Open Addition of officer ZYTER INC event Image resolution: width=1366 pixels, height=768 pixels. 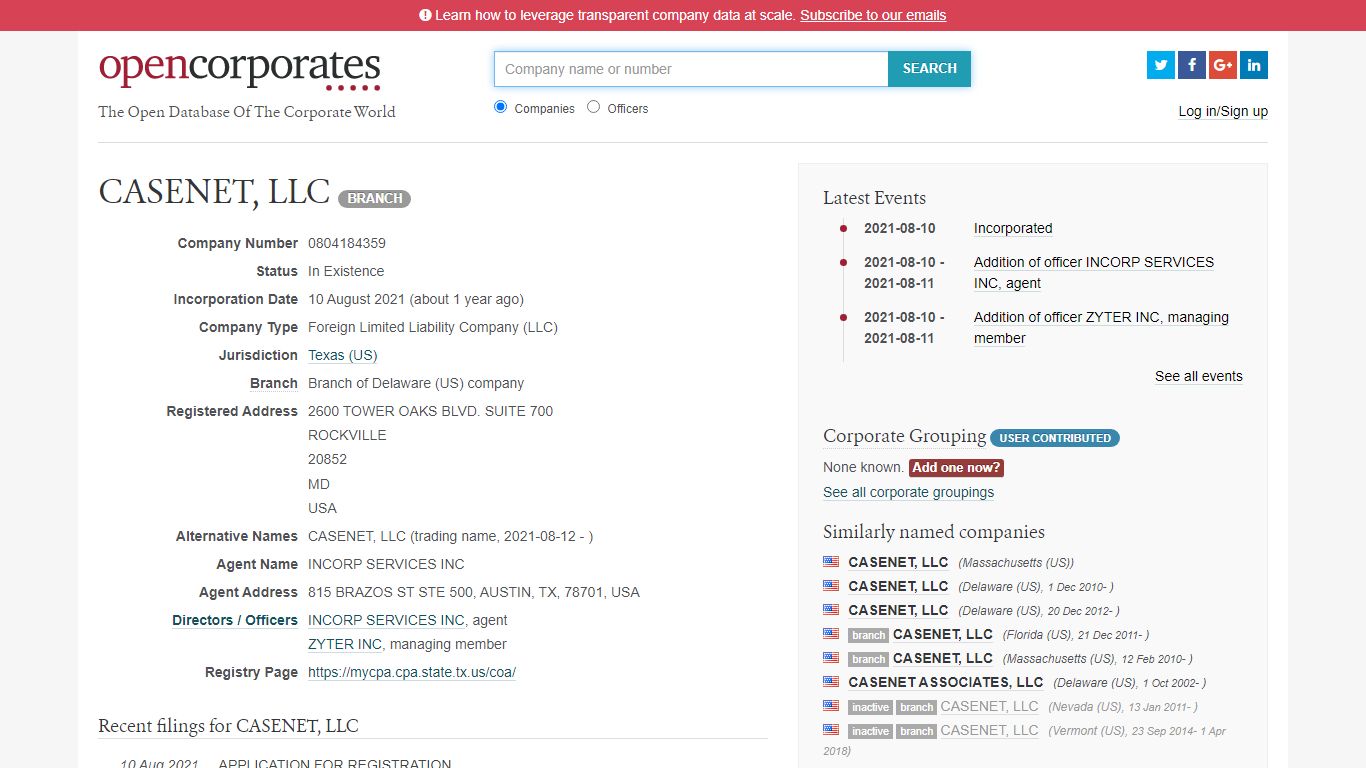coord(1101,327)
